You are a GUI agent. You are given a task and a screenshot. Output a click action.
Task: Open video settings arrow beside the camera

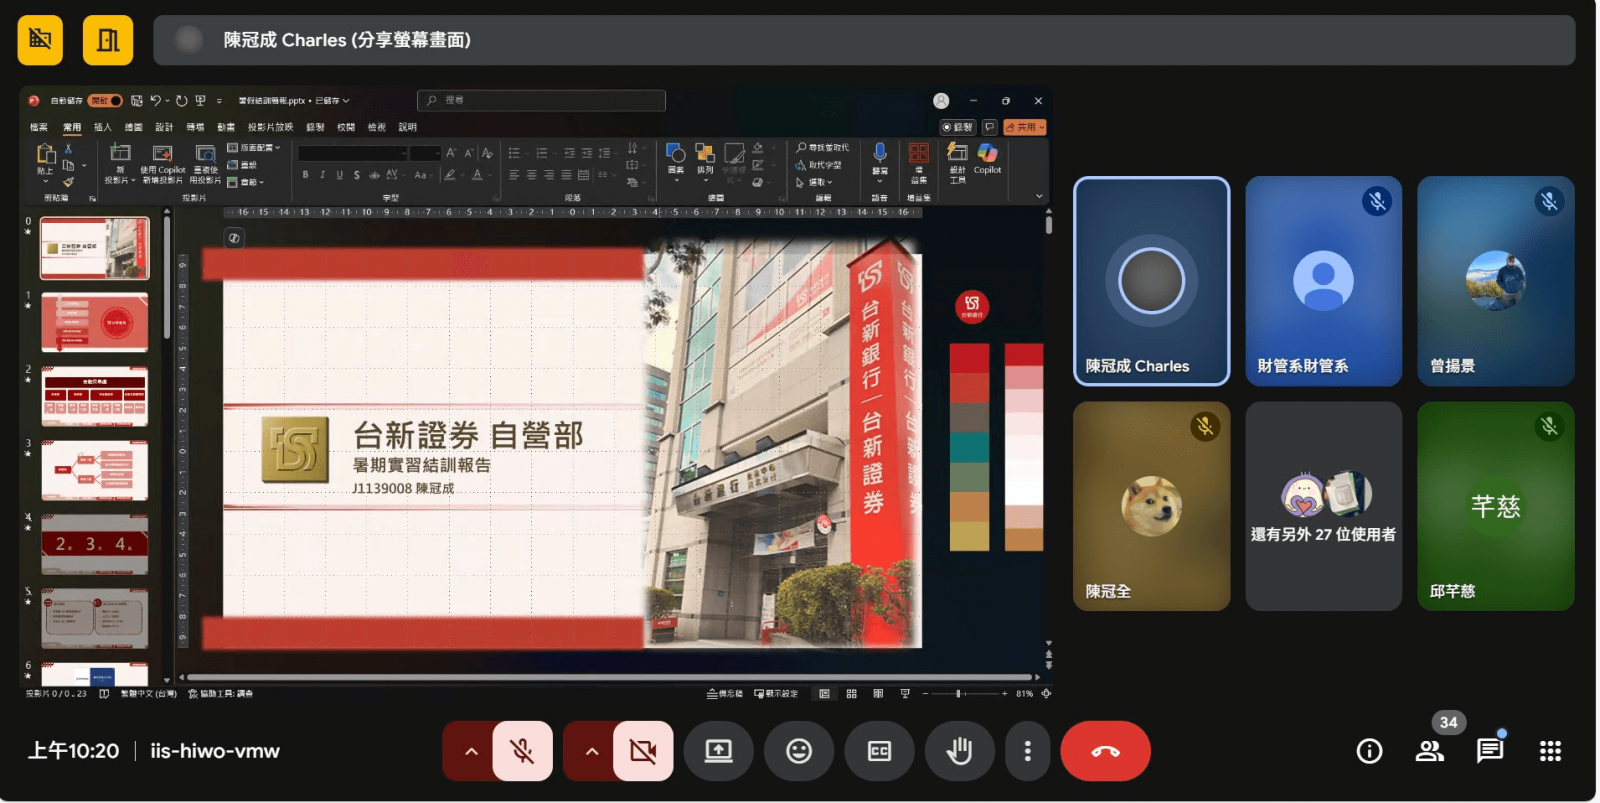(x=592, y=751)
